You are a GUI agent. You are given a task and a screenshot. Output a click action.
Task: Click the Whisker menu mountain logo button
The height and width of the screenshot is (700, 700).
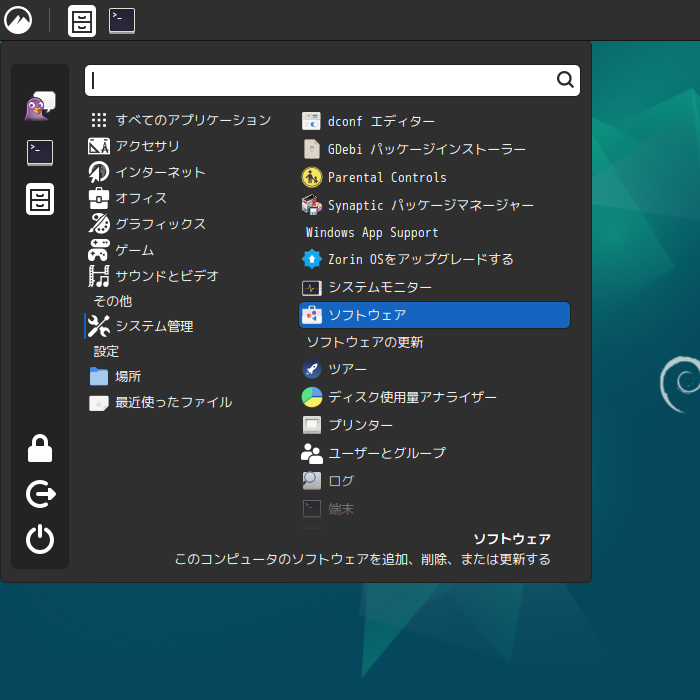(18, 21)
